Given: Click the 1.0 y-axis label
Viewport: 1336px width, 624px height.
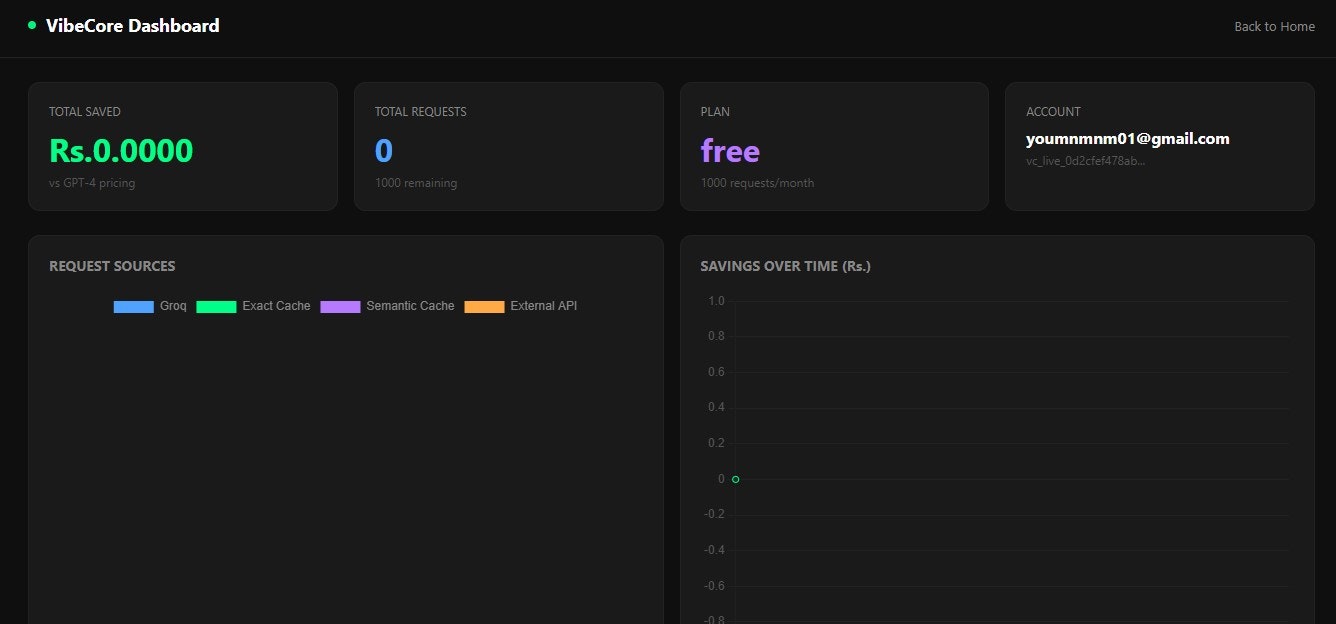Looking at the screenshot, I should click(716, 301).
